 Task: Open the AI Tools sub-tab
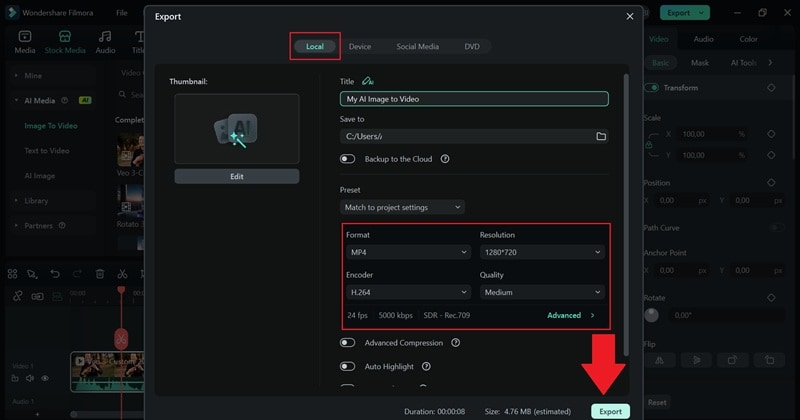pos(743,63)
